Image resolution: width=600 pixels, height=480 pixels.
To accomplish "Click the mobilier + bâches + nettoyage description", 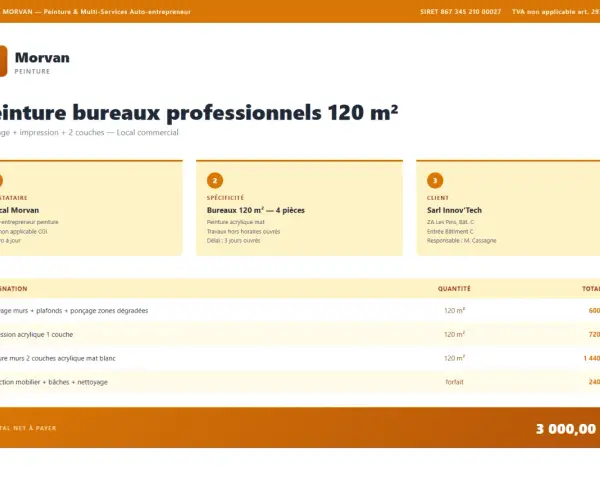I will [54, 382].
